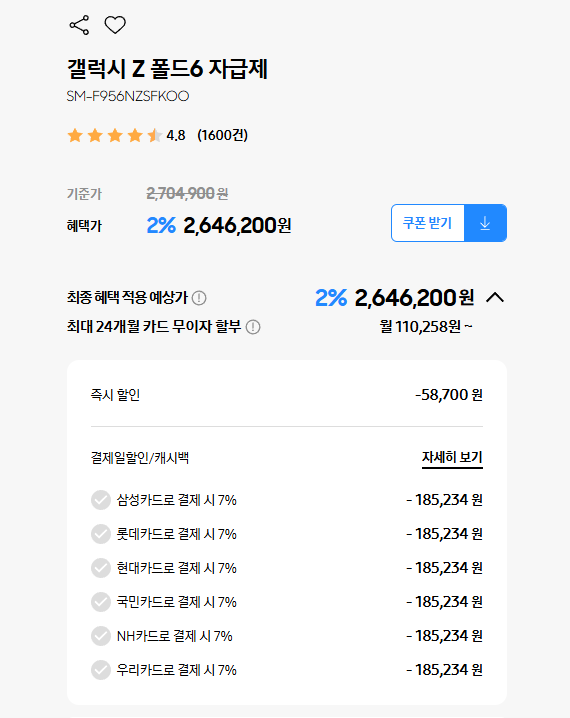Image resolution: width=570 pixels, height=718 pixels.
Task: Open info icon next to 카드 무이자 할부
Action: point(253,327)
